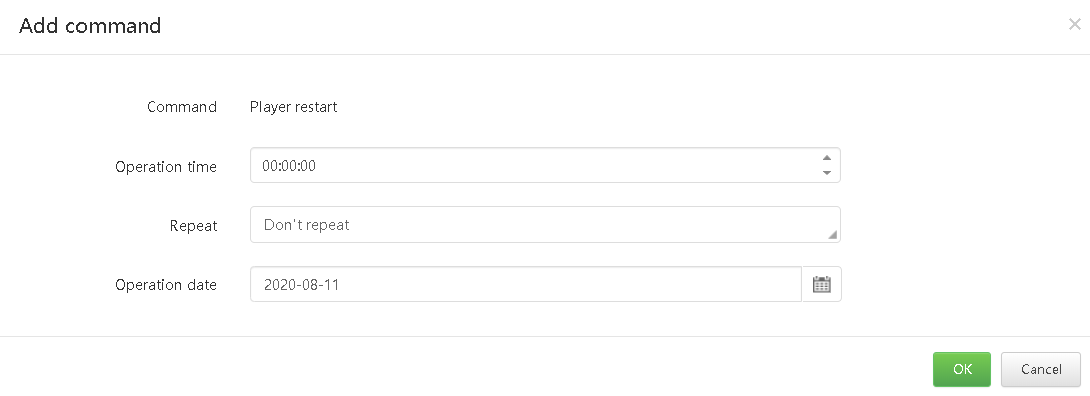
Task: Click the Operation date label
Action: pos(165,285)
